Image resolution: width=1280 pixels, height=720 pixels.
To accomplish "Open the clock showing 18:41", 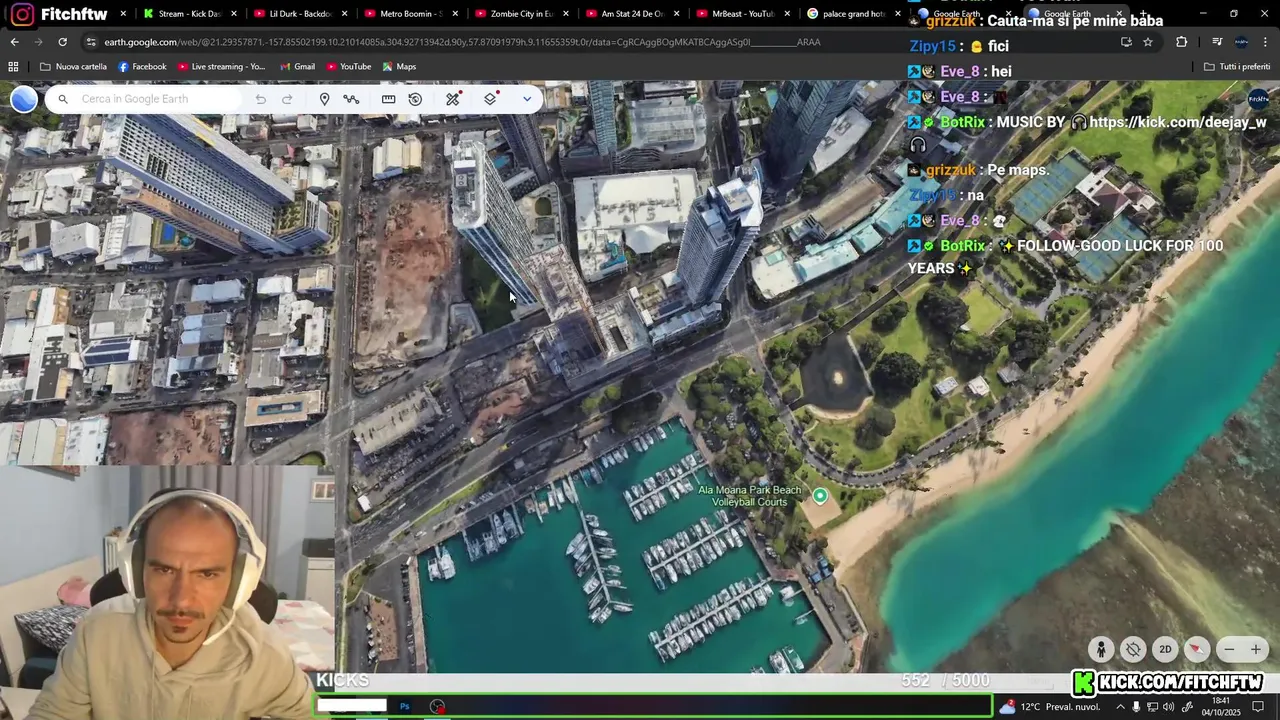I will point(1221,706).
